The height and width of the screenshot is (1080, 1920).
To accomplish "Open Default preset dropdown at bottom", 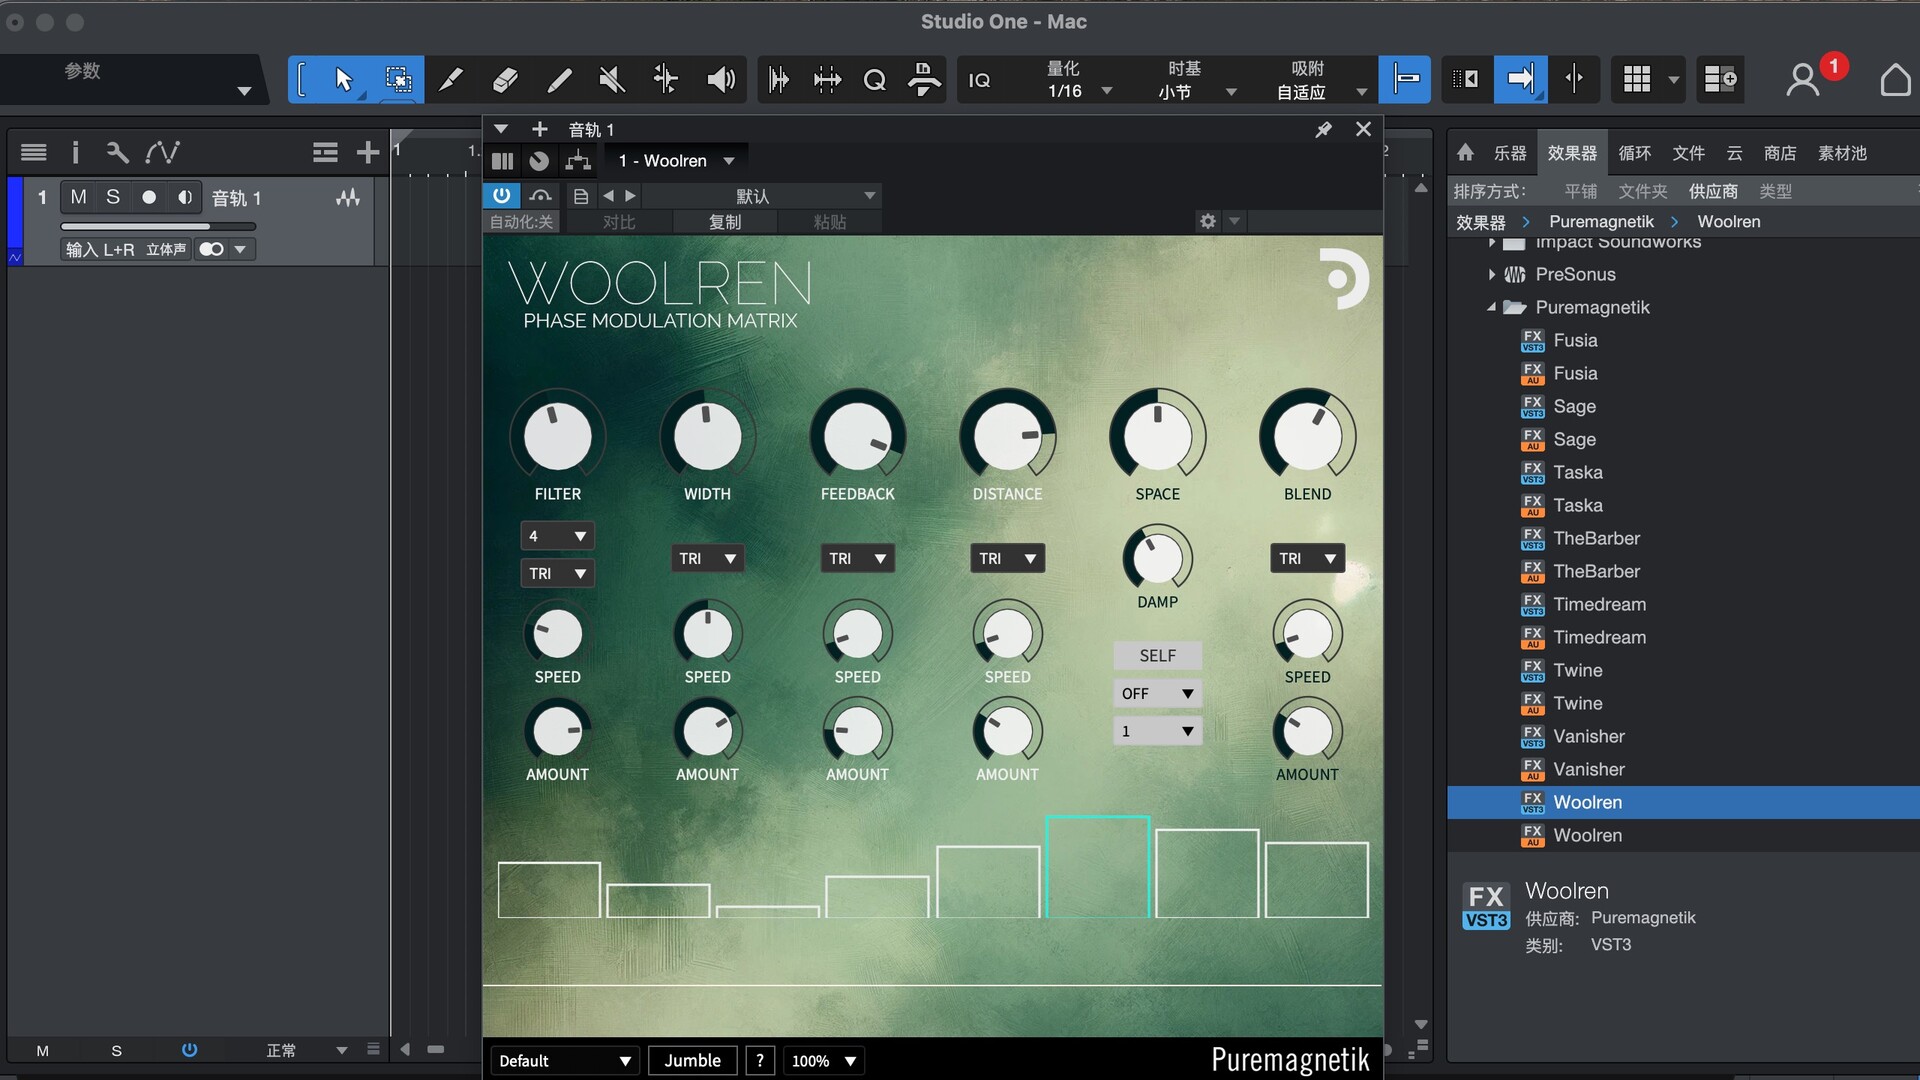I will [x=564, y=1060].
